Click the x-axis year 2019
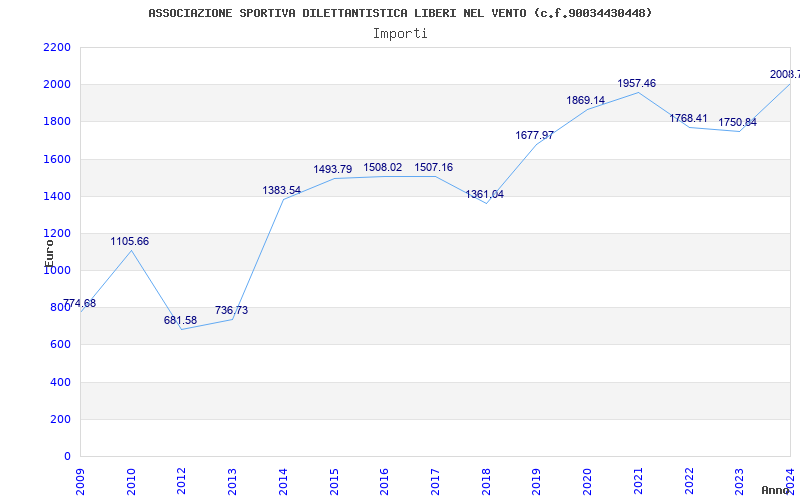The image size is (800, 500). 536,481
